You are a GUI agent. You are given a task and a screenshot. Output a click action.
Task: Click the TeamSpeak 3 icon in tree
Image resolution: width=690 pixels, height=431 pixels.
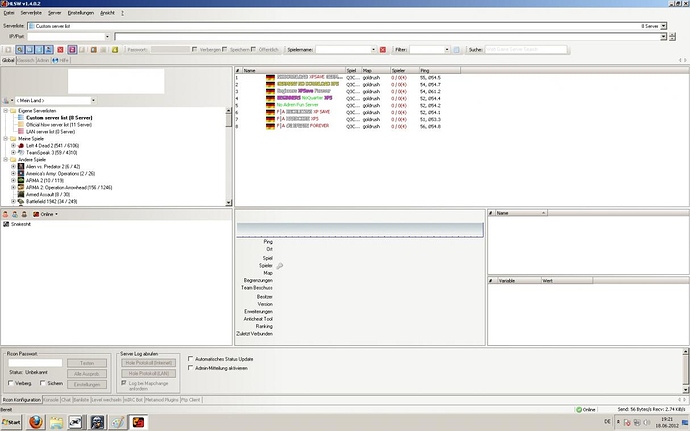pyautogui.click(x=21, y=151)
